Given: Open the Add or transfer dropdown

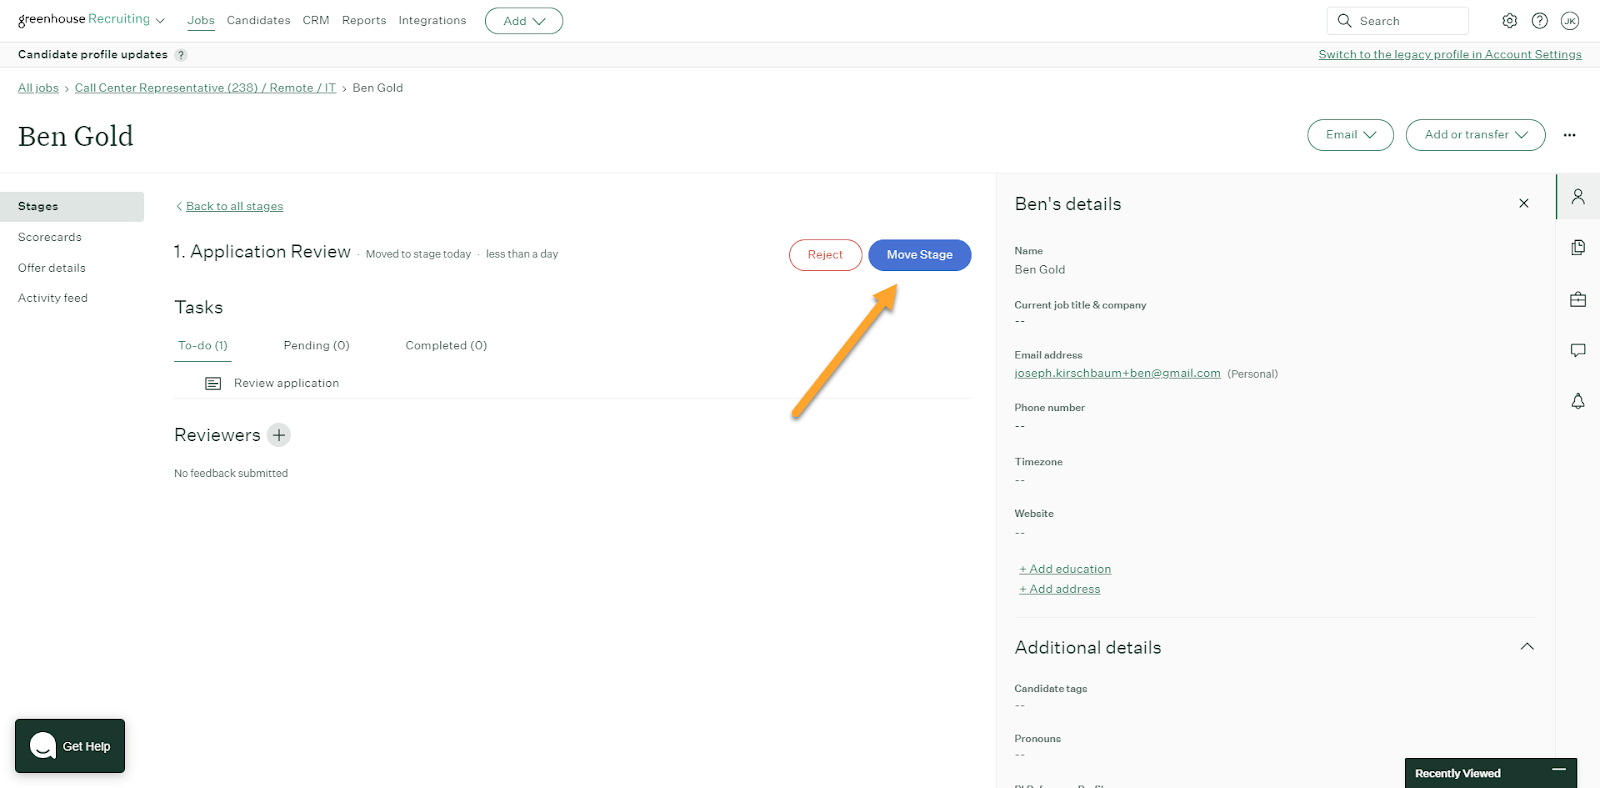Looking at the screenshot, I should [1475, 135].
